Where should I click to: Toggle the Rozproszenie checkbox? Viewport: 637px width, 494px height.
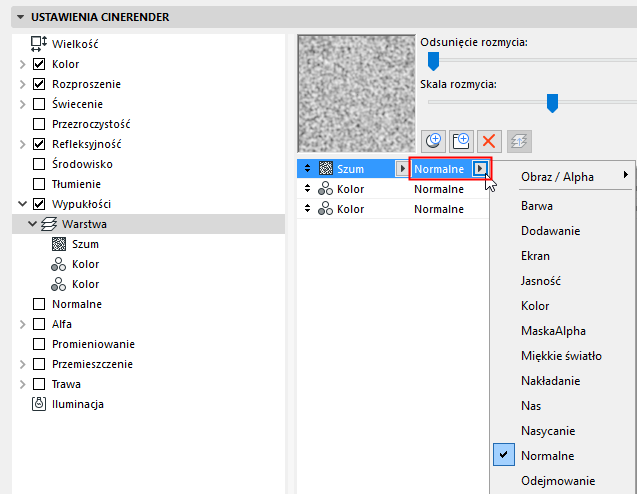click(39, 84)
